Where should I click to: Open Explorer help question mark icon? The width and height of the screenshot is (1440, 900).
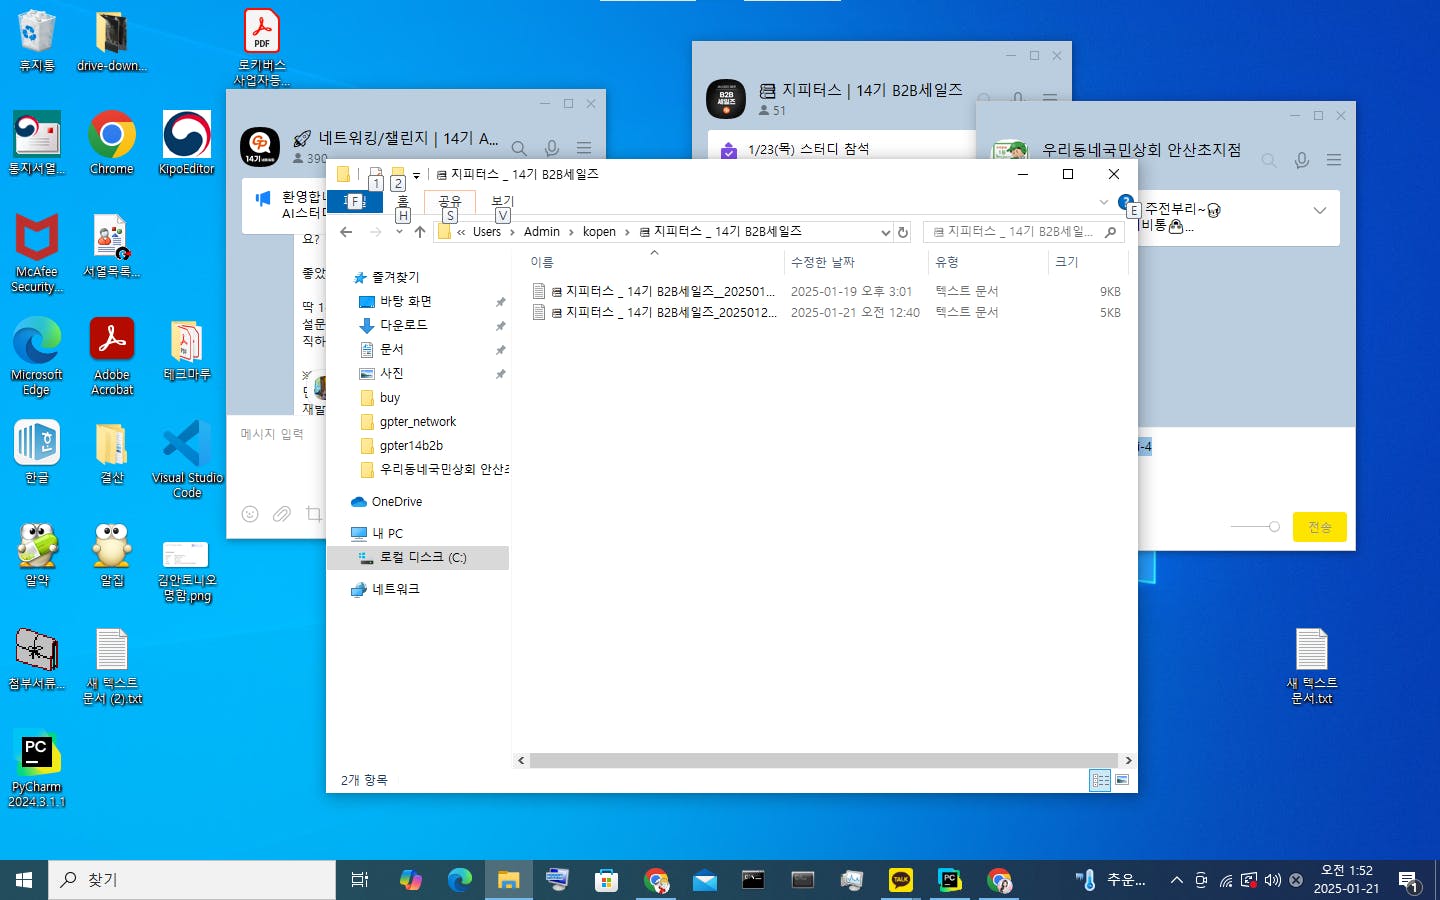click(1125, 201)
